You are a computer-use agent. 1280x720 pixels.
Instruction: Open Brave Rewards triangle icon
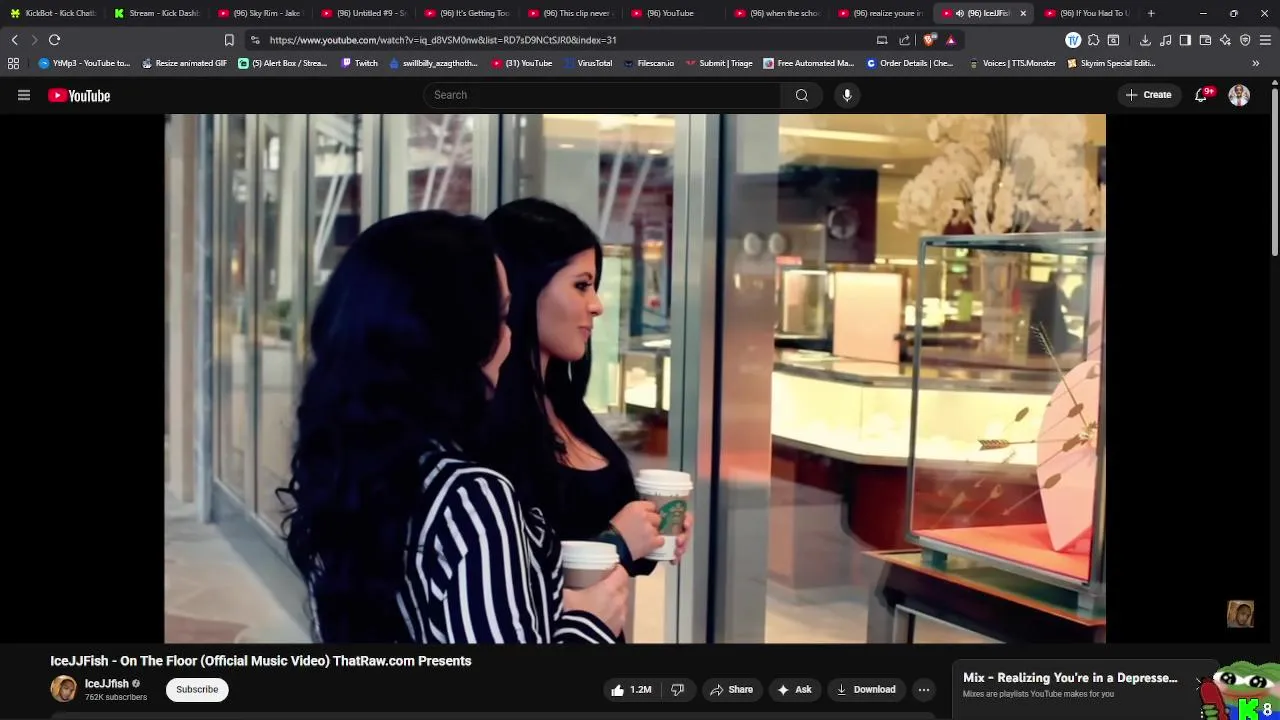coord(951,40)
